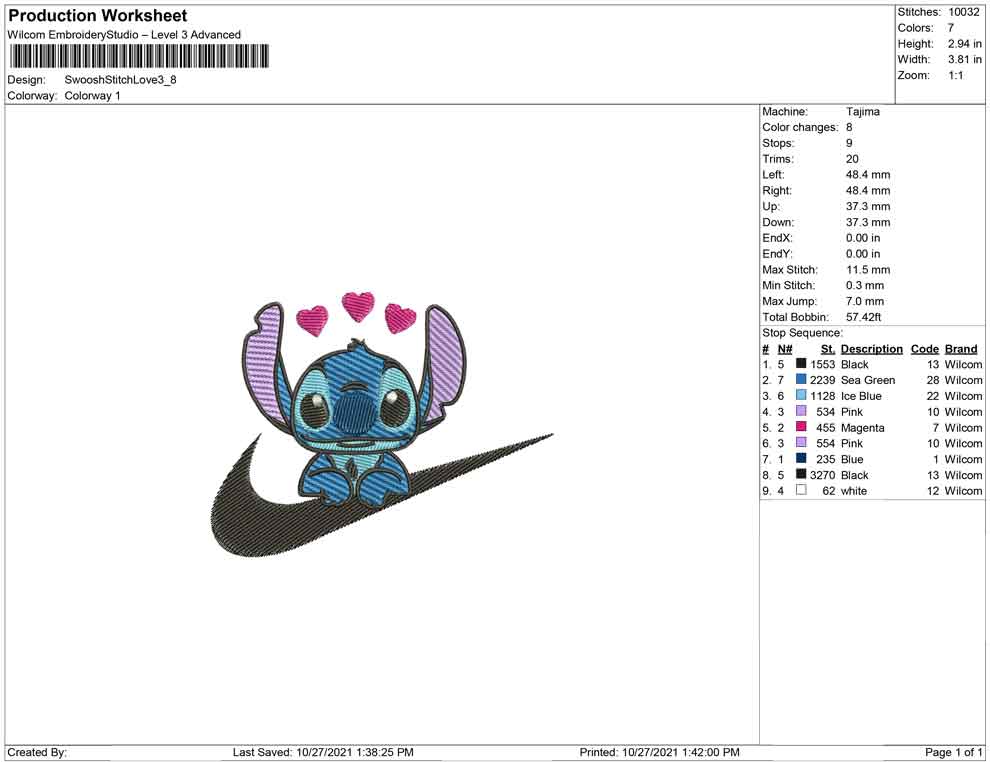Click the height value '2.94 in'
990x762 pixels.
coord(964,44)
